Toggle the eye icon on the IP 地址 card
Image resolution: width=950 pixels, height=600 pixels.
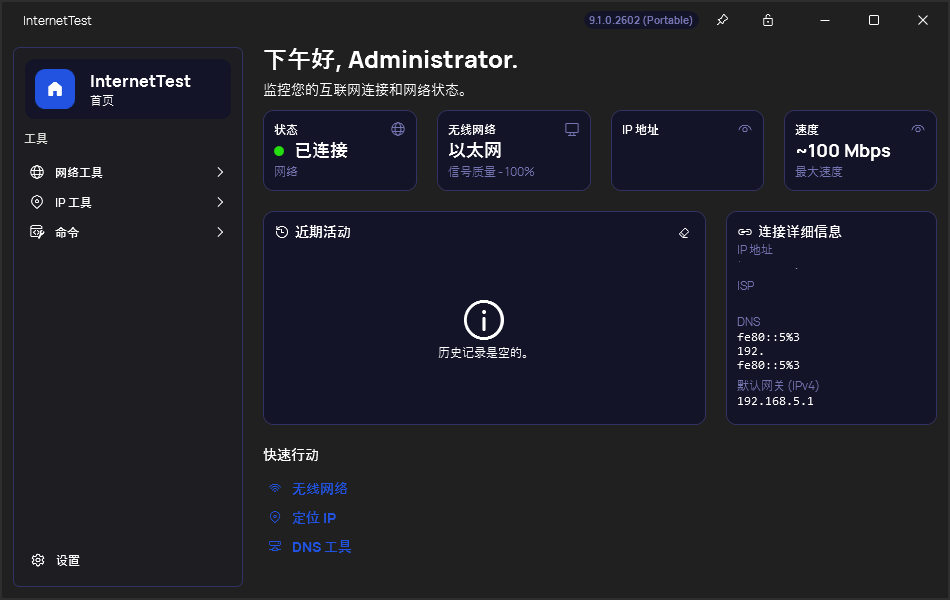(x=745, y=129)
